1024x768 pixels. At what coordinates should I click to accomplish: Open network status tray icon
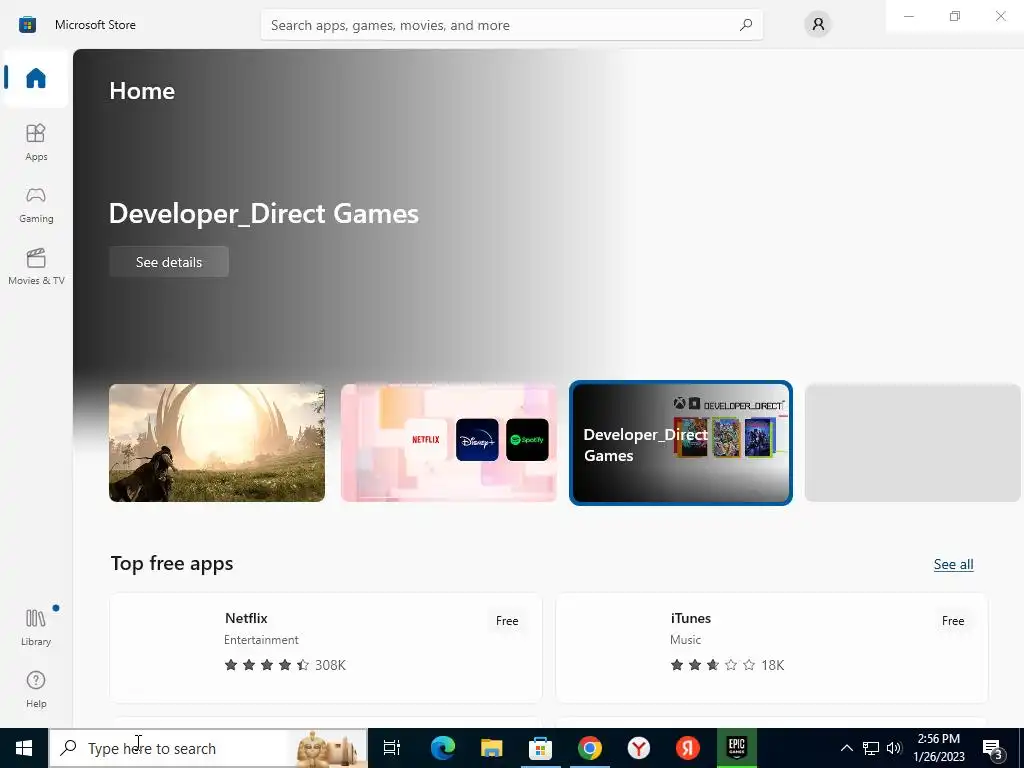click(x=871, y=748)
